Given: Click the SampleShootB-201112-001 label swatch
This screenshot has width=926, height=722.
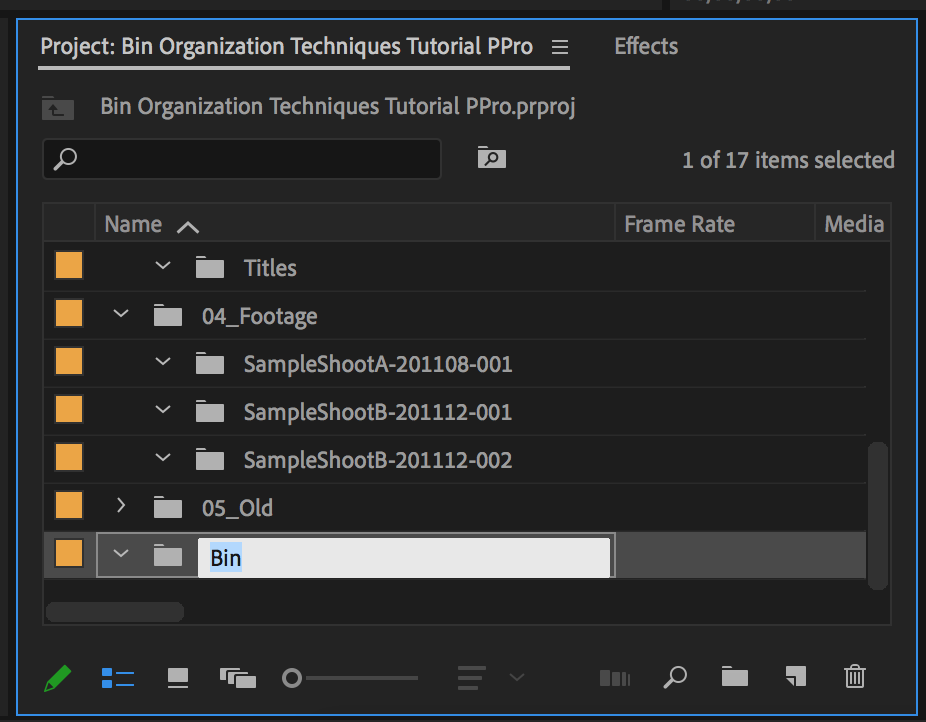Looking at the screenshot, I should click(69, 409).
